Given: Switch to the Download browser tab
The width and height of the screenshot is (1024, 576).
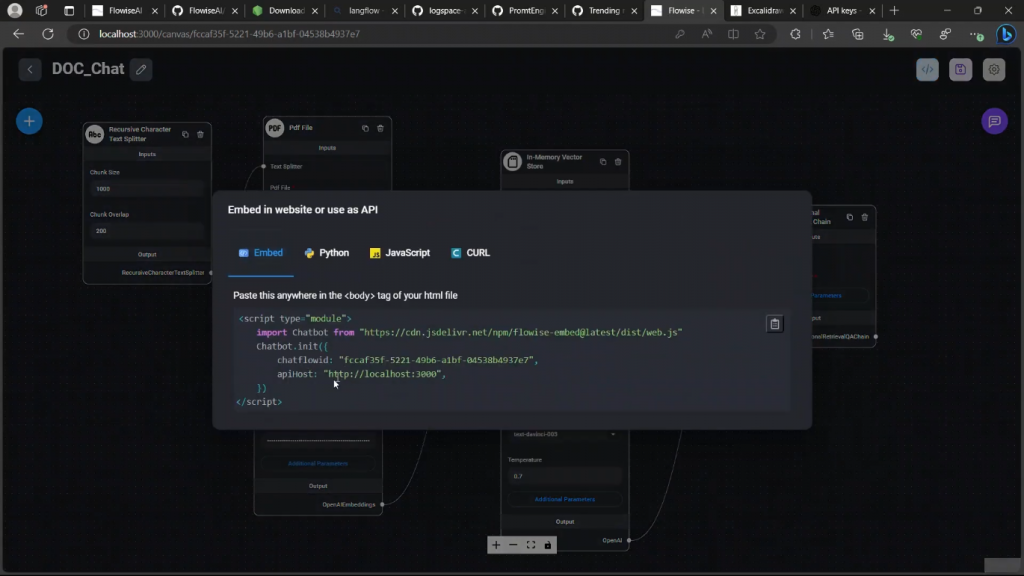Looking at the screenshot, I should coord(284,10).
